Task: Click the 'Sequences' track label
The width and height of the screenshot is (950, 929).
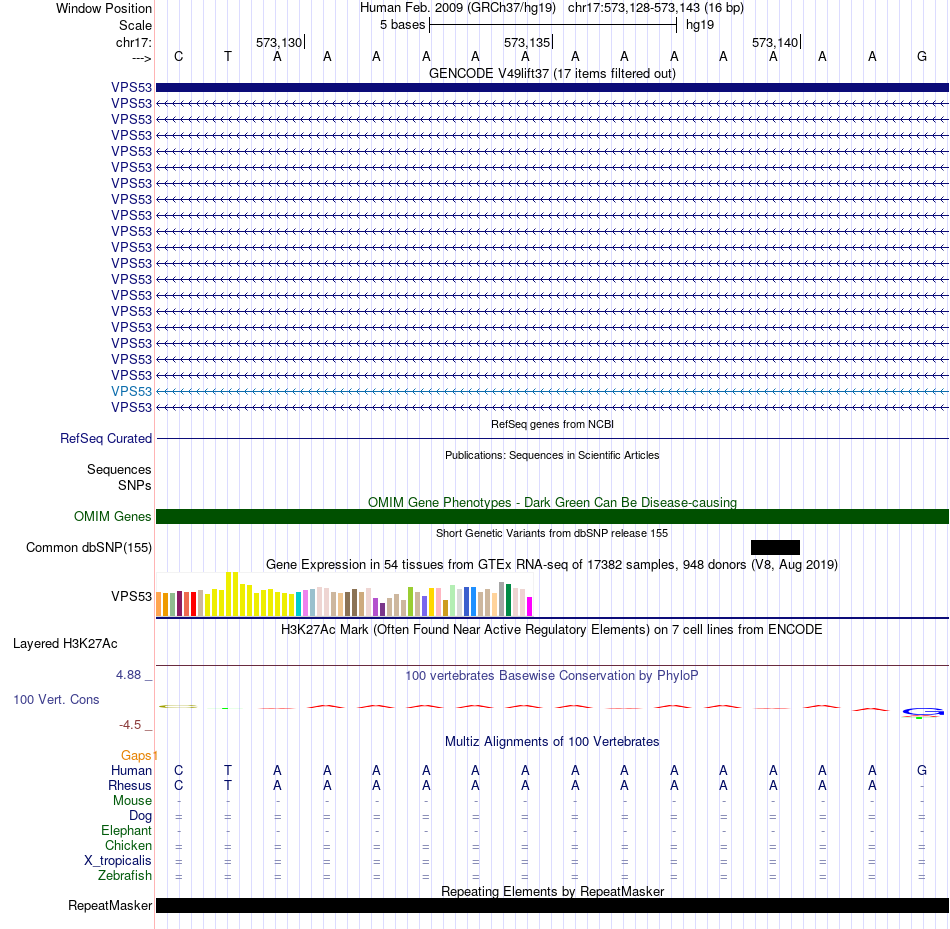Action: (119, 470)
